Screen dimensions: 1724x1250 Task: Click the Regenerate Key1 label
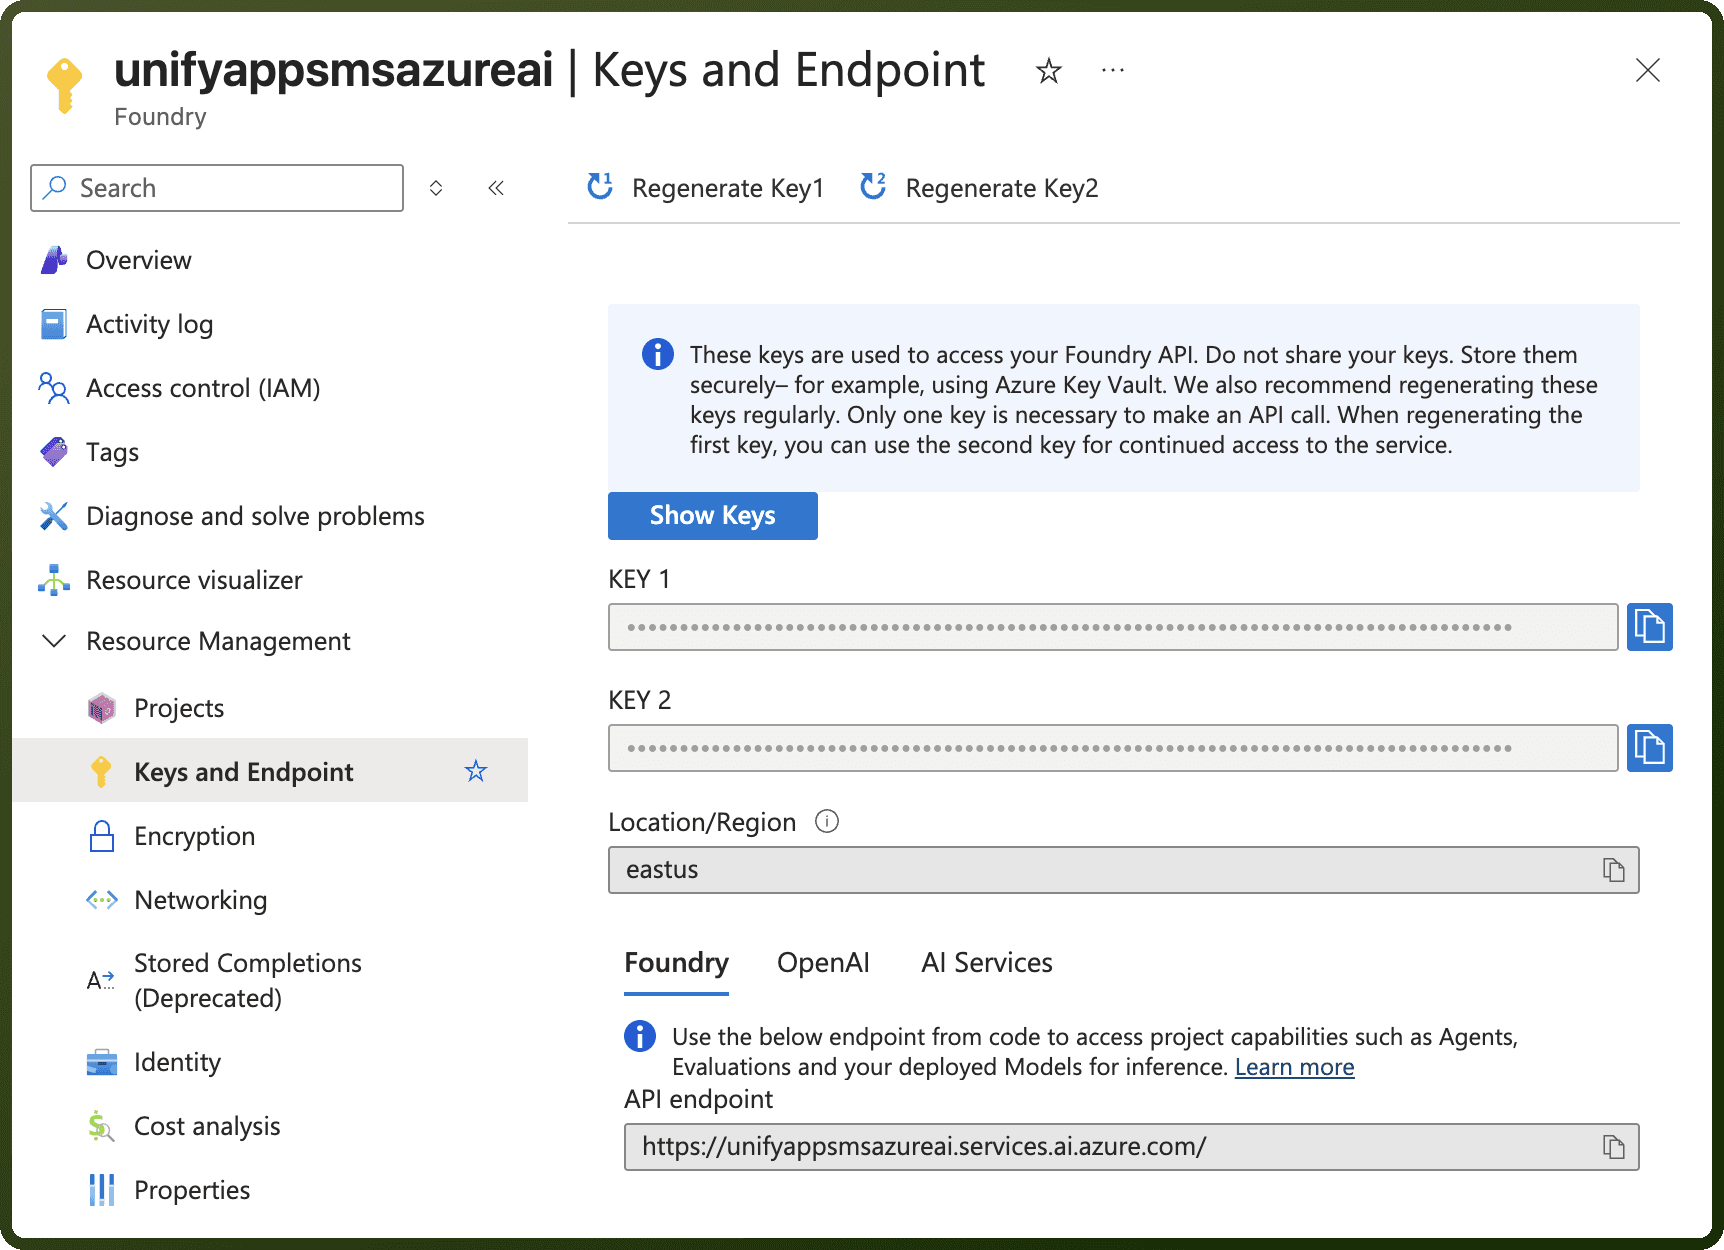[x=728, y=188]
